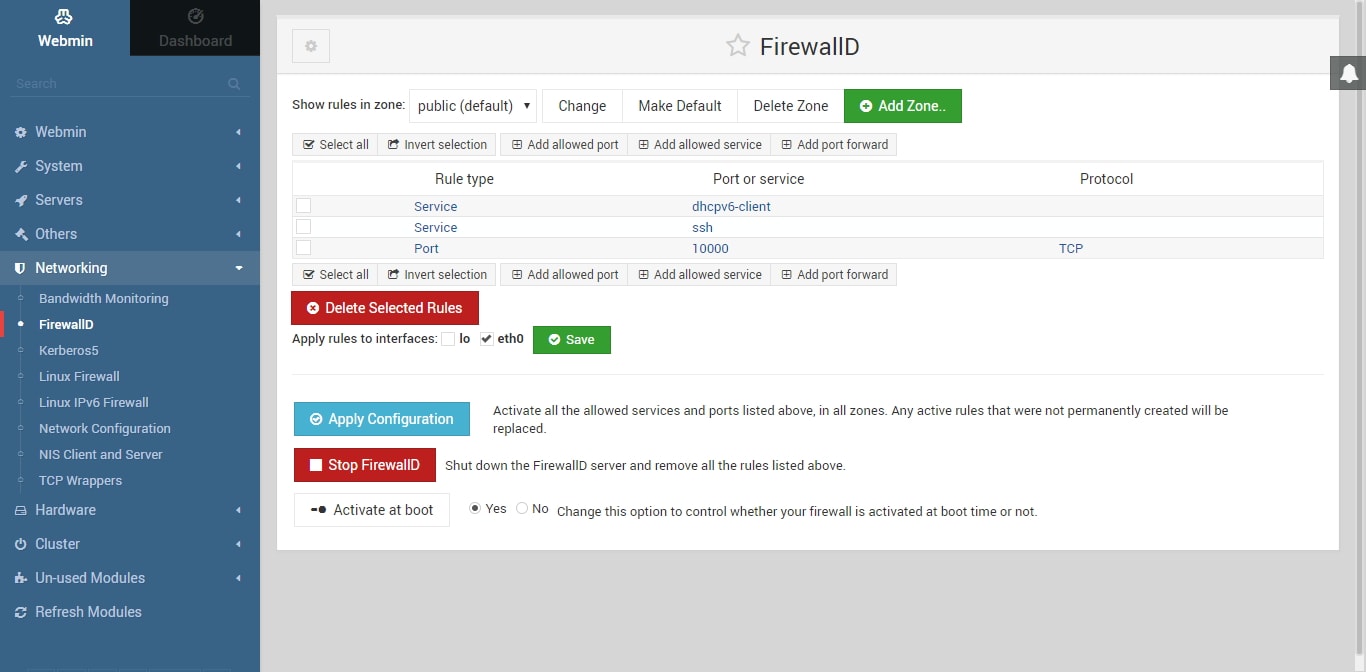
Task: Open the zone dropdown showing public (default)
Action: [x=473, y=106]
